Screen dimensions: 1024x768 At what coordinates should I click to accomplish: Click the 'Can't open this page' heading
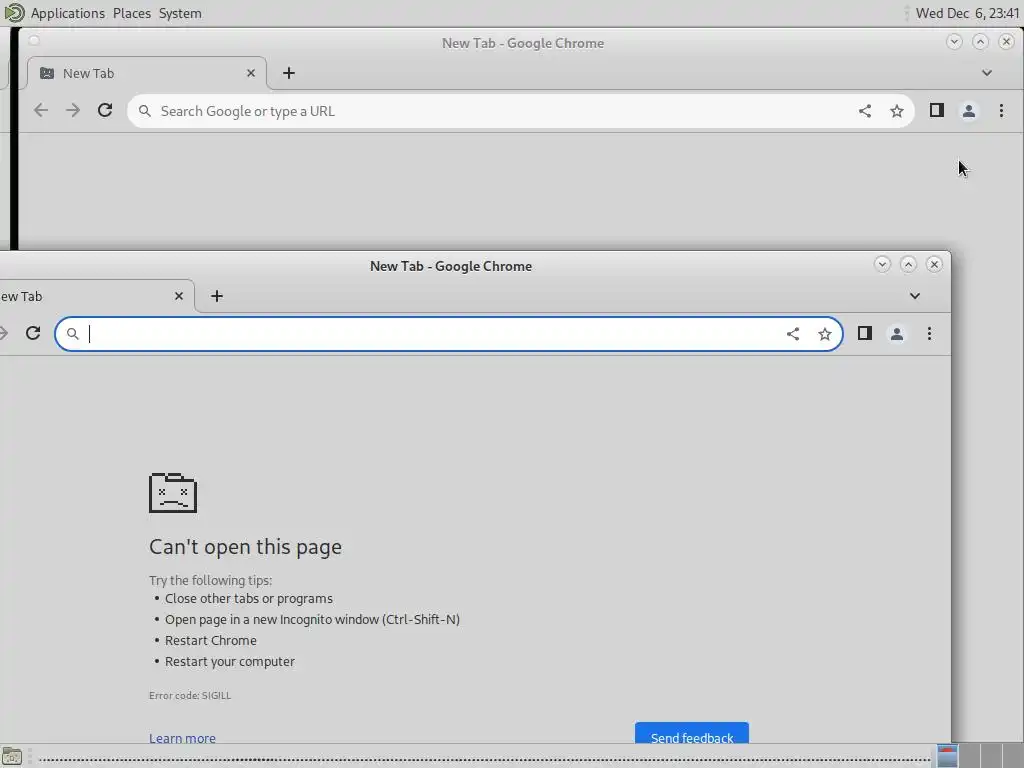click(x=246, y=547)
